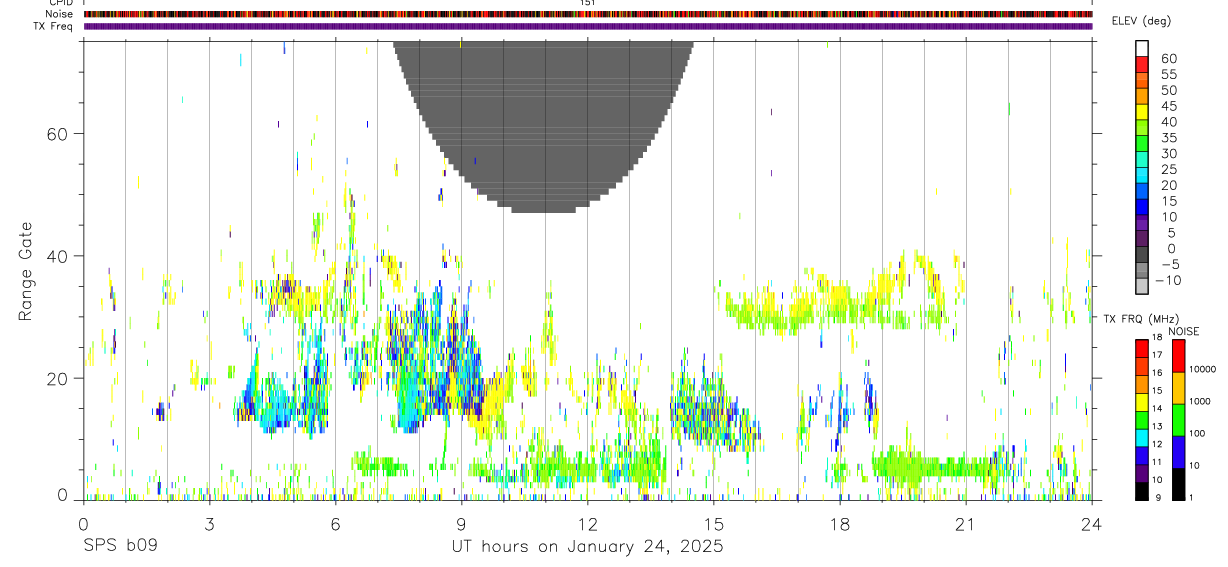Click the 9 tick on the UT hours axis

pos(462,523)
